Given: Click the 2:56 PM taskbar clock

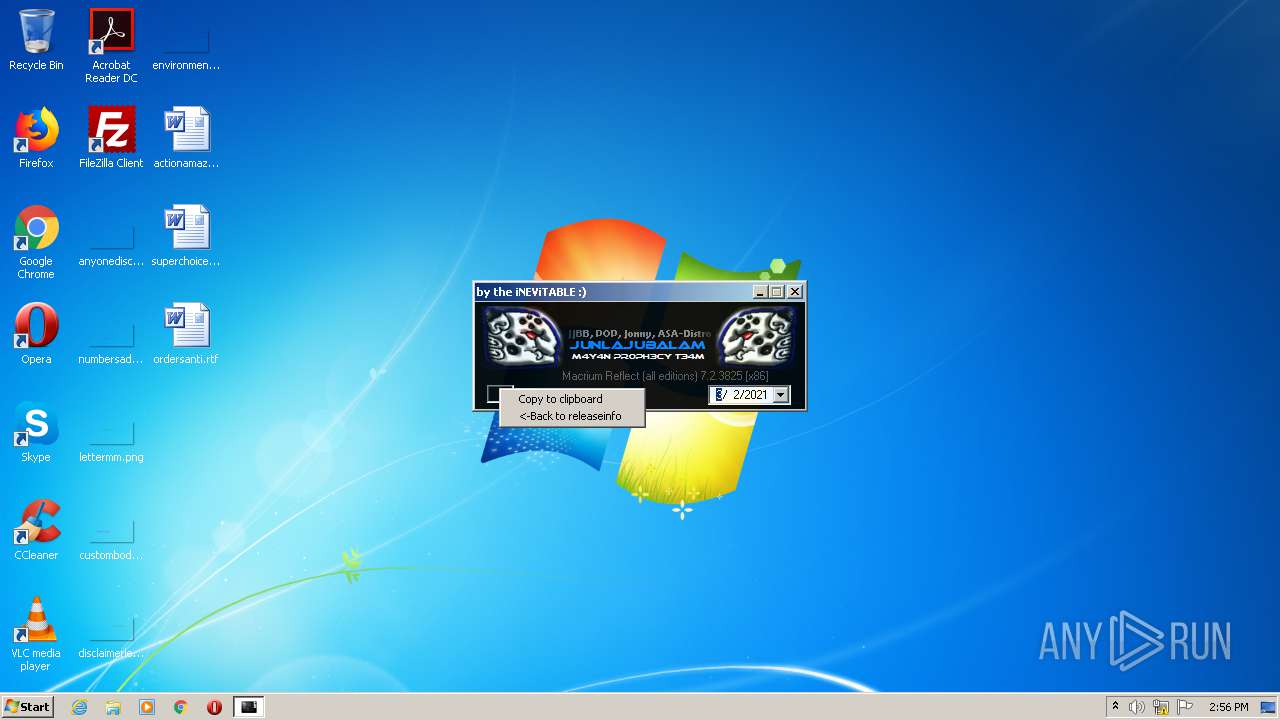Looking at the screenshot, I should (x=1228, y=707).
